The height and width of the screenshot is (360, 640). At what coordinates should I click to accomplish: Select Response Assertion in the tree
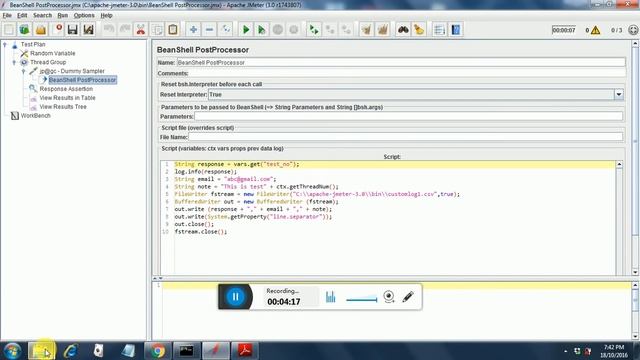coord(66,89)
